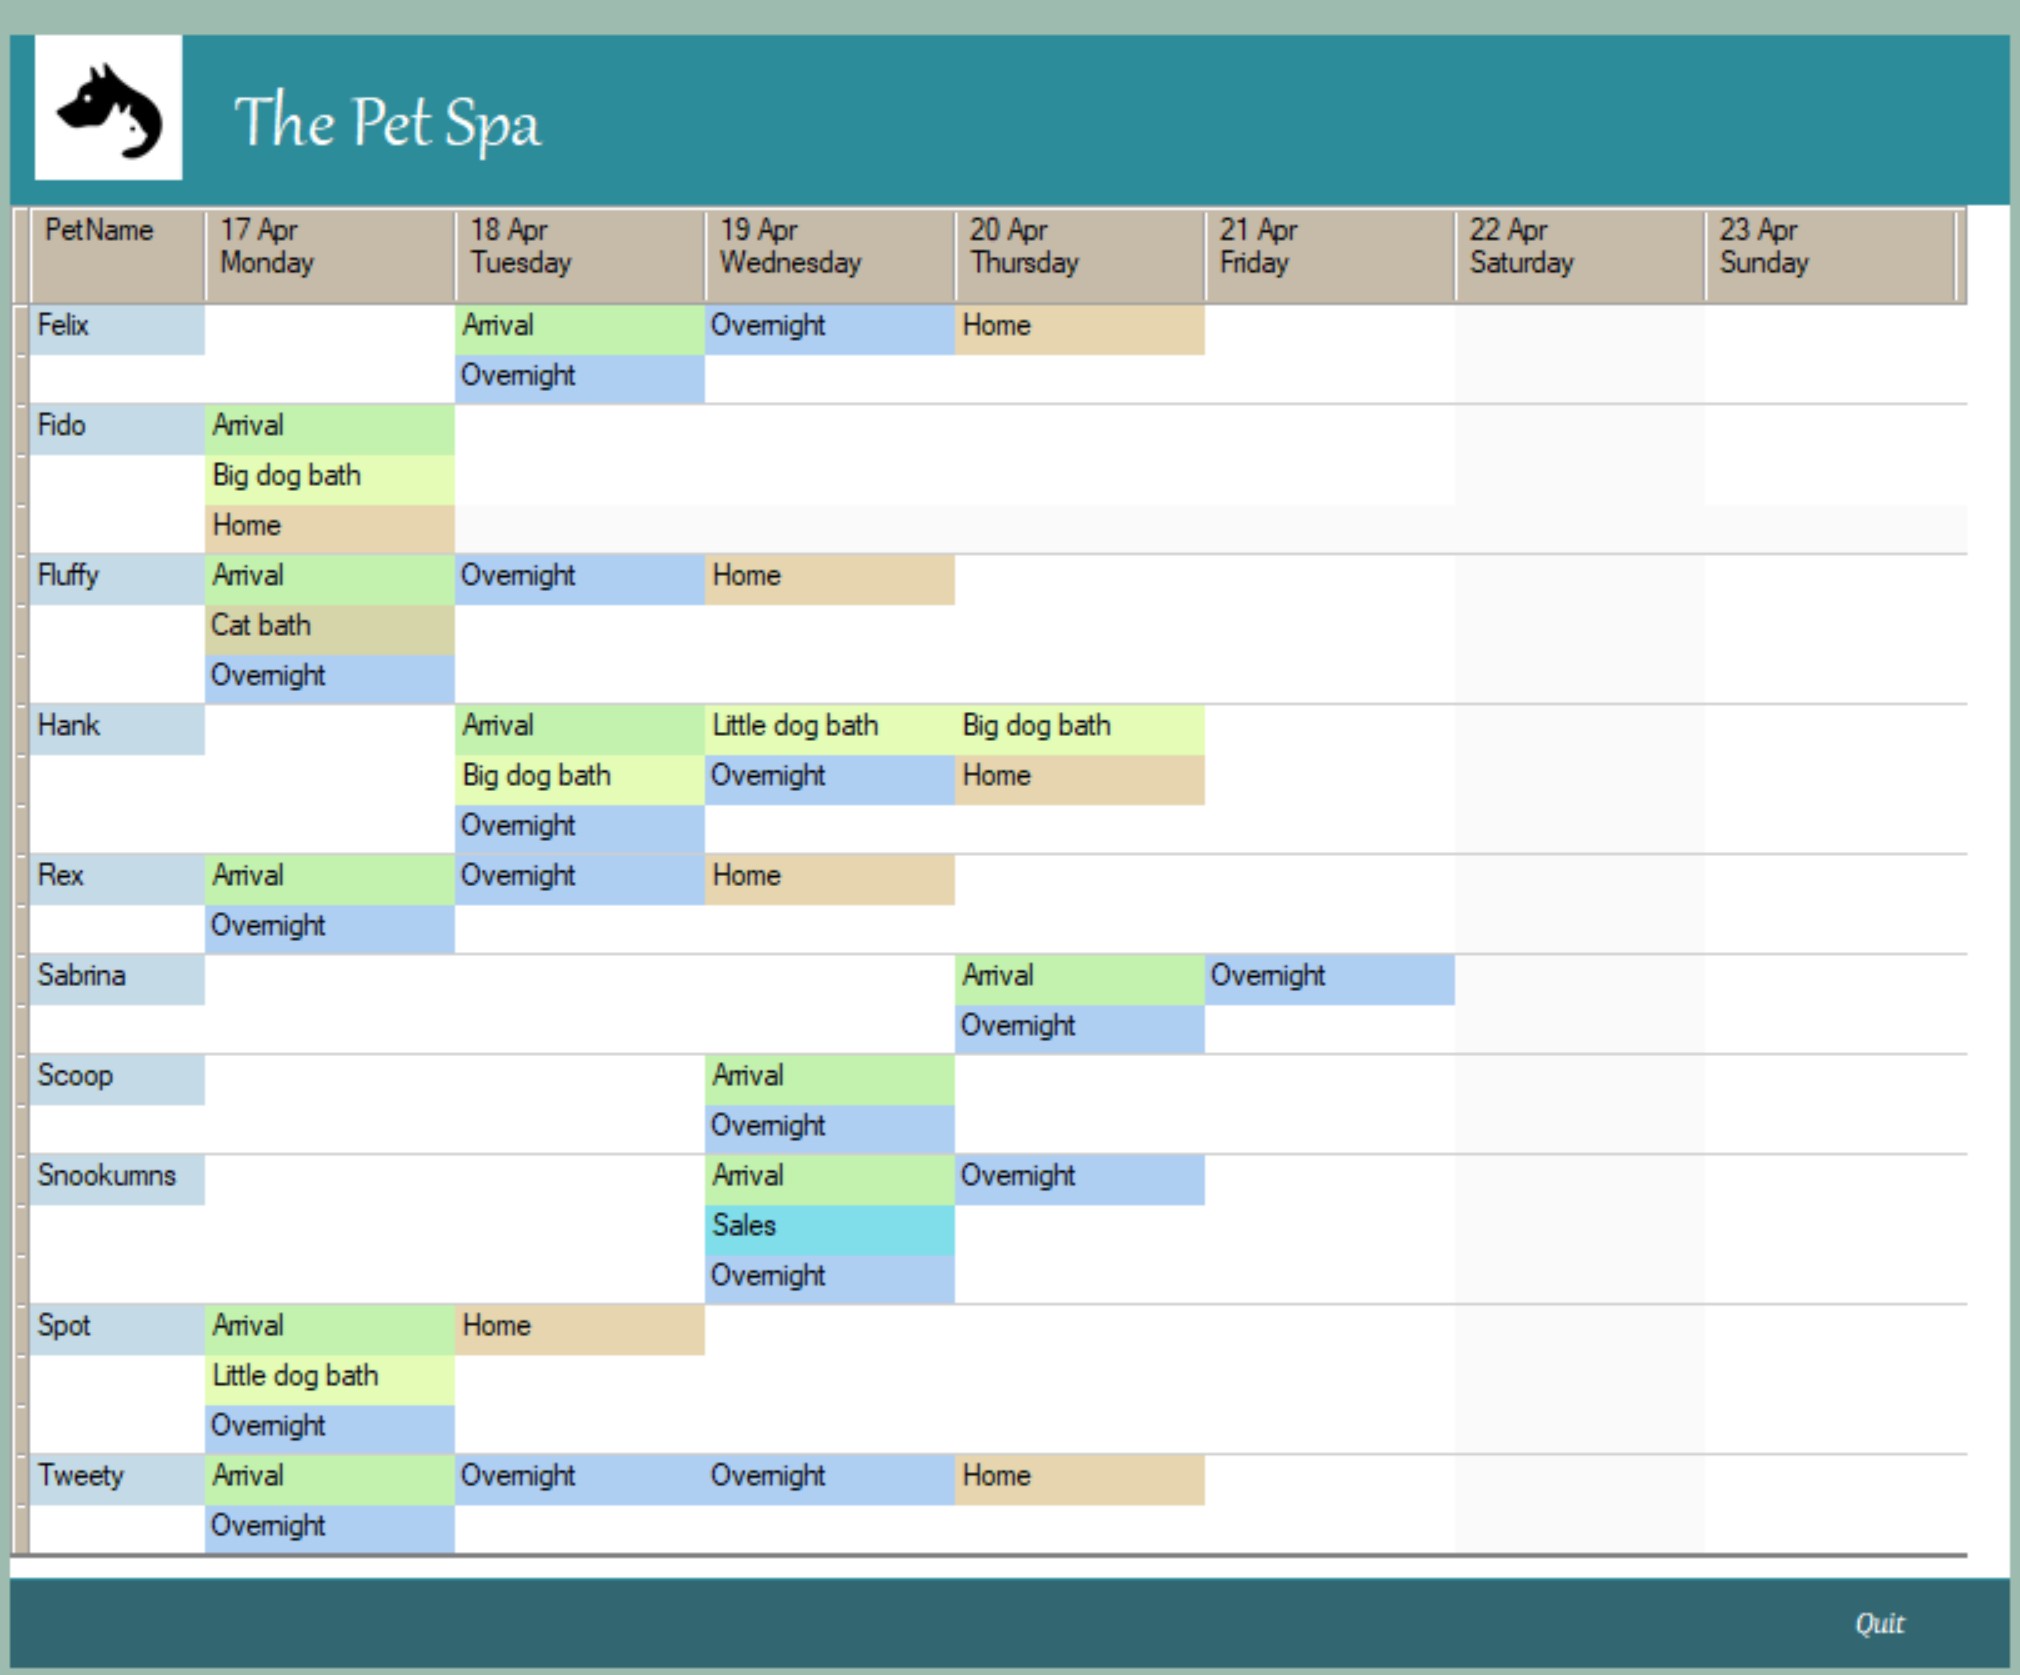Click the 20 Apr Thursday column header
The height and width of the screenshot is (1675, 2020).
coord(1079,255)
